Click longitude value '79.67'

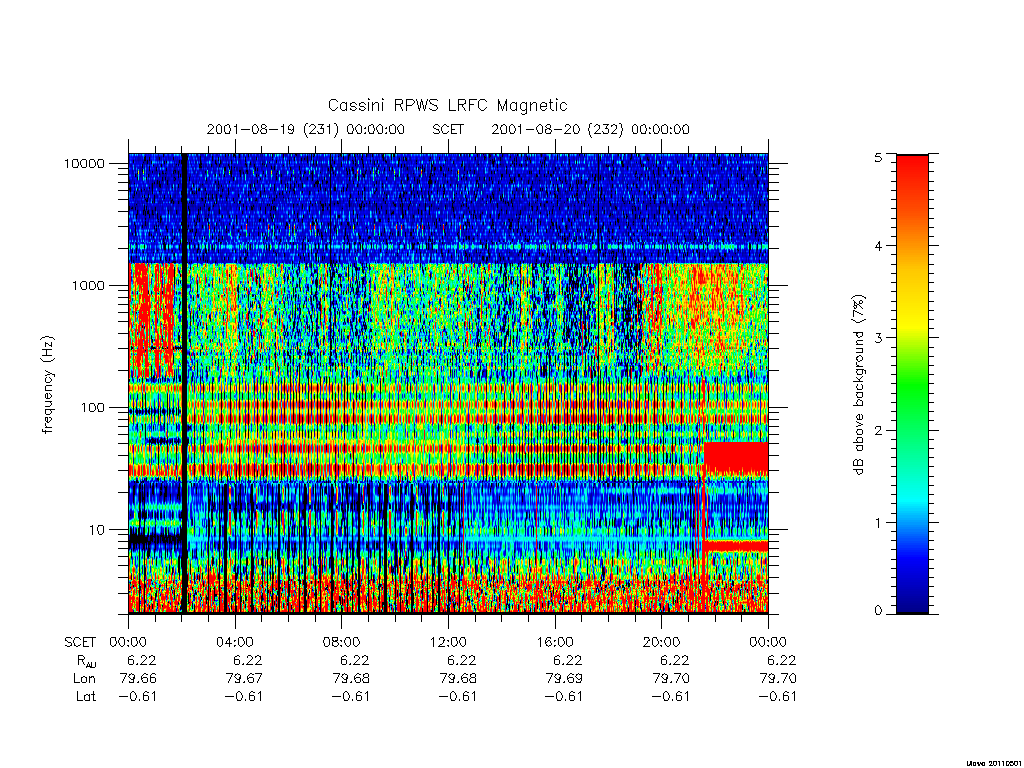point(244,679)
